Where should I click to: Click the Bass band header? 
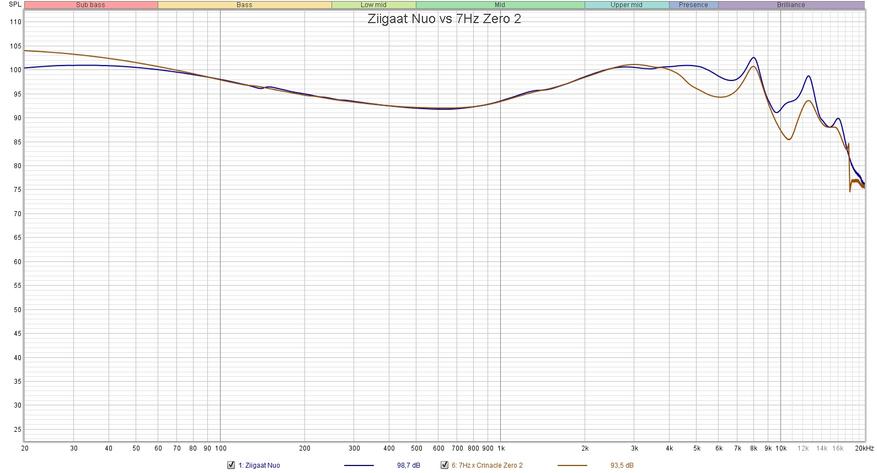(244, 5)
